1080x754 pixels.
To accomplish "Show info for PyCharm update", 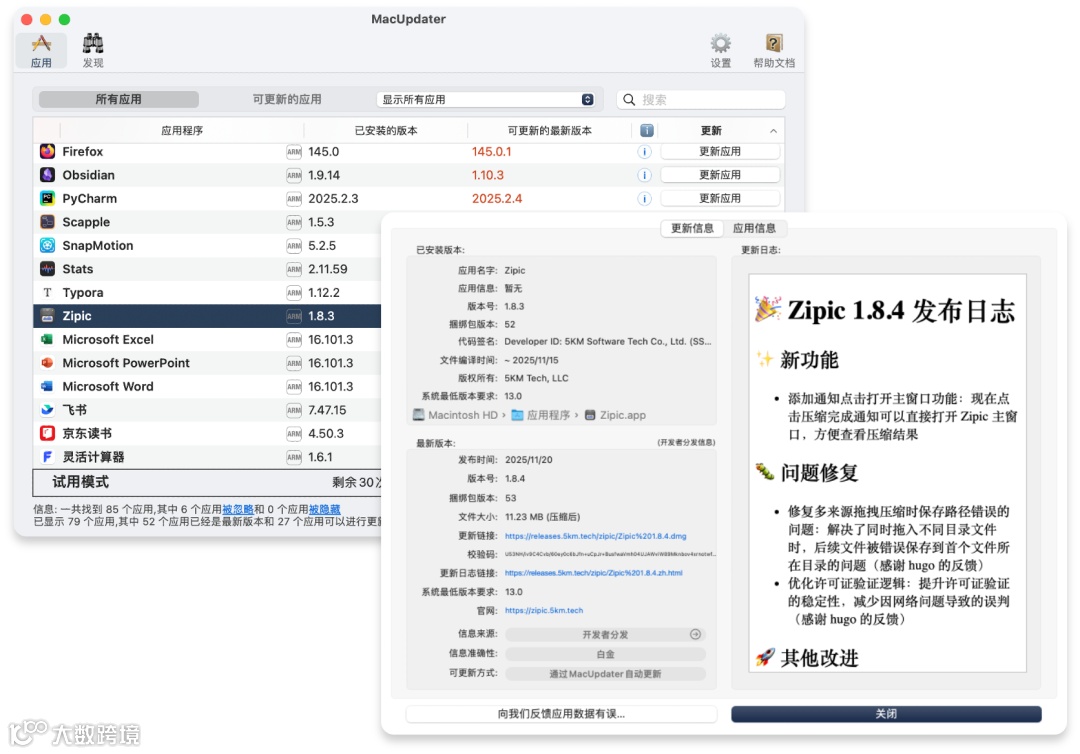I will click(x=644, y=198).
